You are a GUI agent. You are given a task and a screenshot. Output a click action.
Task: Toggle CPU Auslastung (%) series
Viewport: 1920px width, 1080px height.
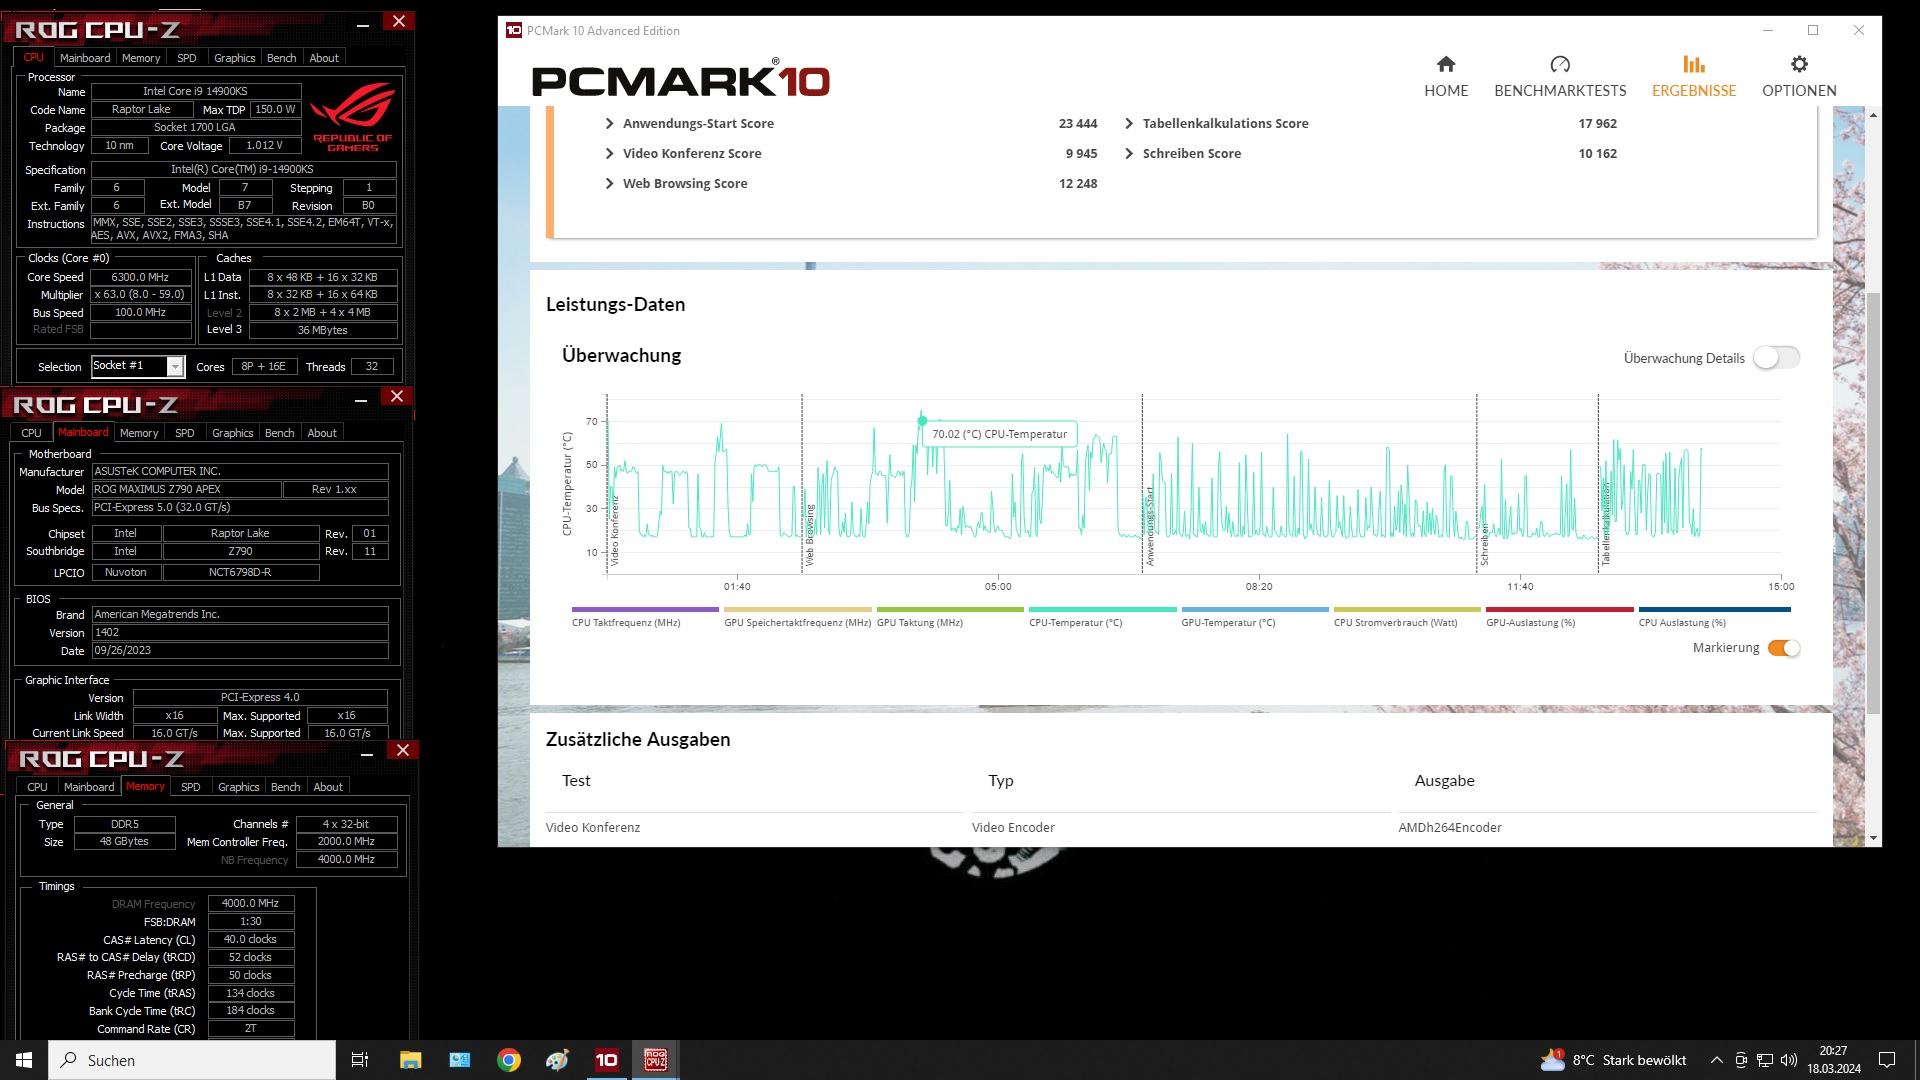point(1714,617)
